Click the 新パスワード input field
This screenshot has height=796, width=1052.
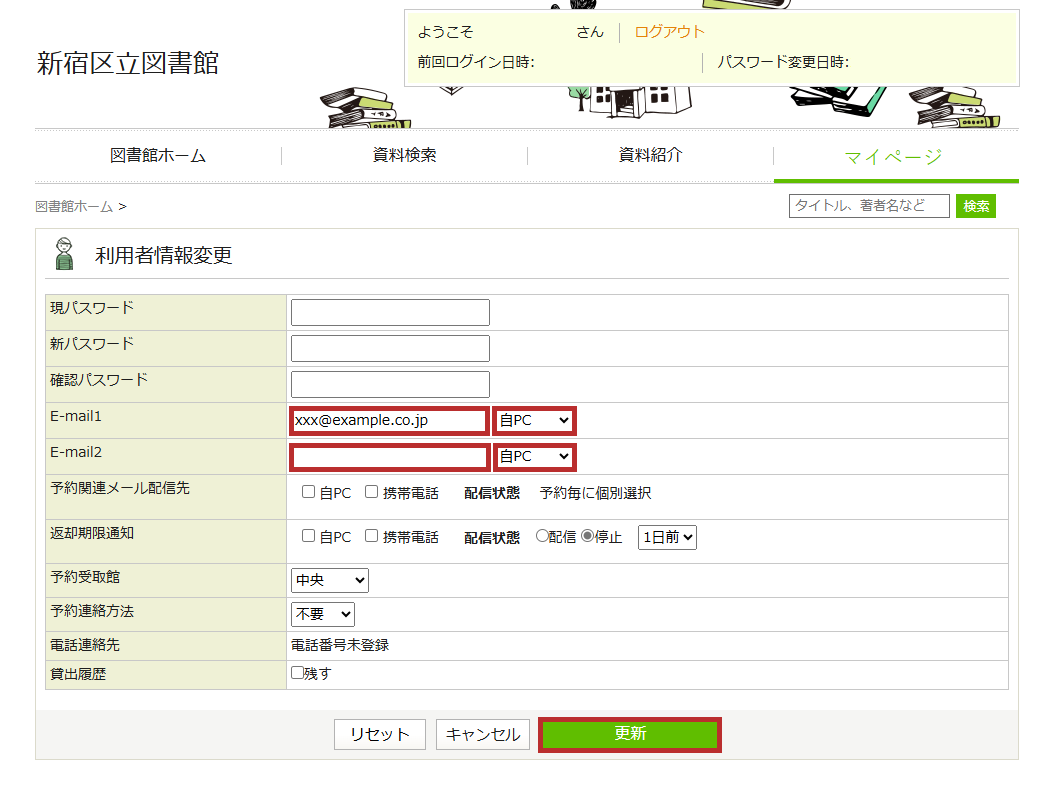390,348
